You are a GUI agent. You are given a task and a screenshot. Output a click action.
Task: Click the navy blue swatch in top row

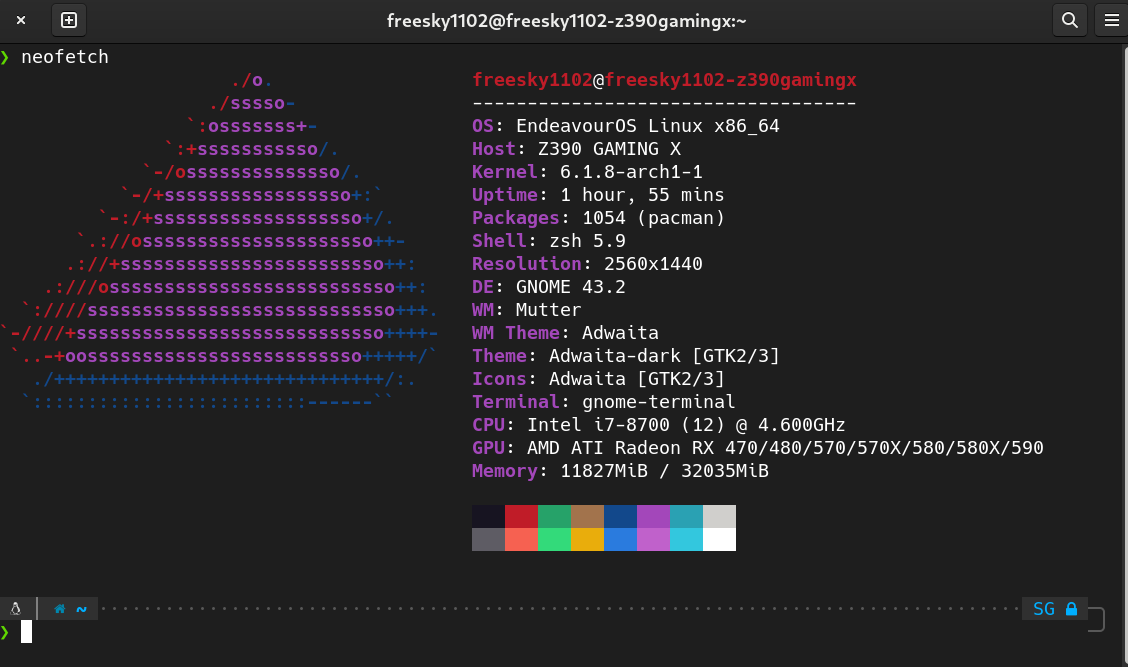click(x=621, y=517)
